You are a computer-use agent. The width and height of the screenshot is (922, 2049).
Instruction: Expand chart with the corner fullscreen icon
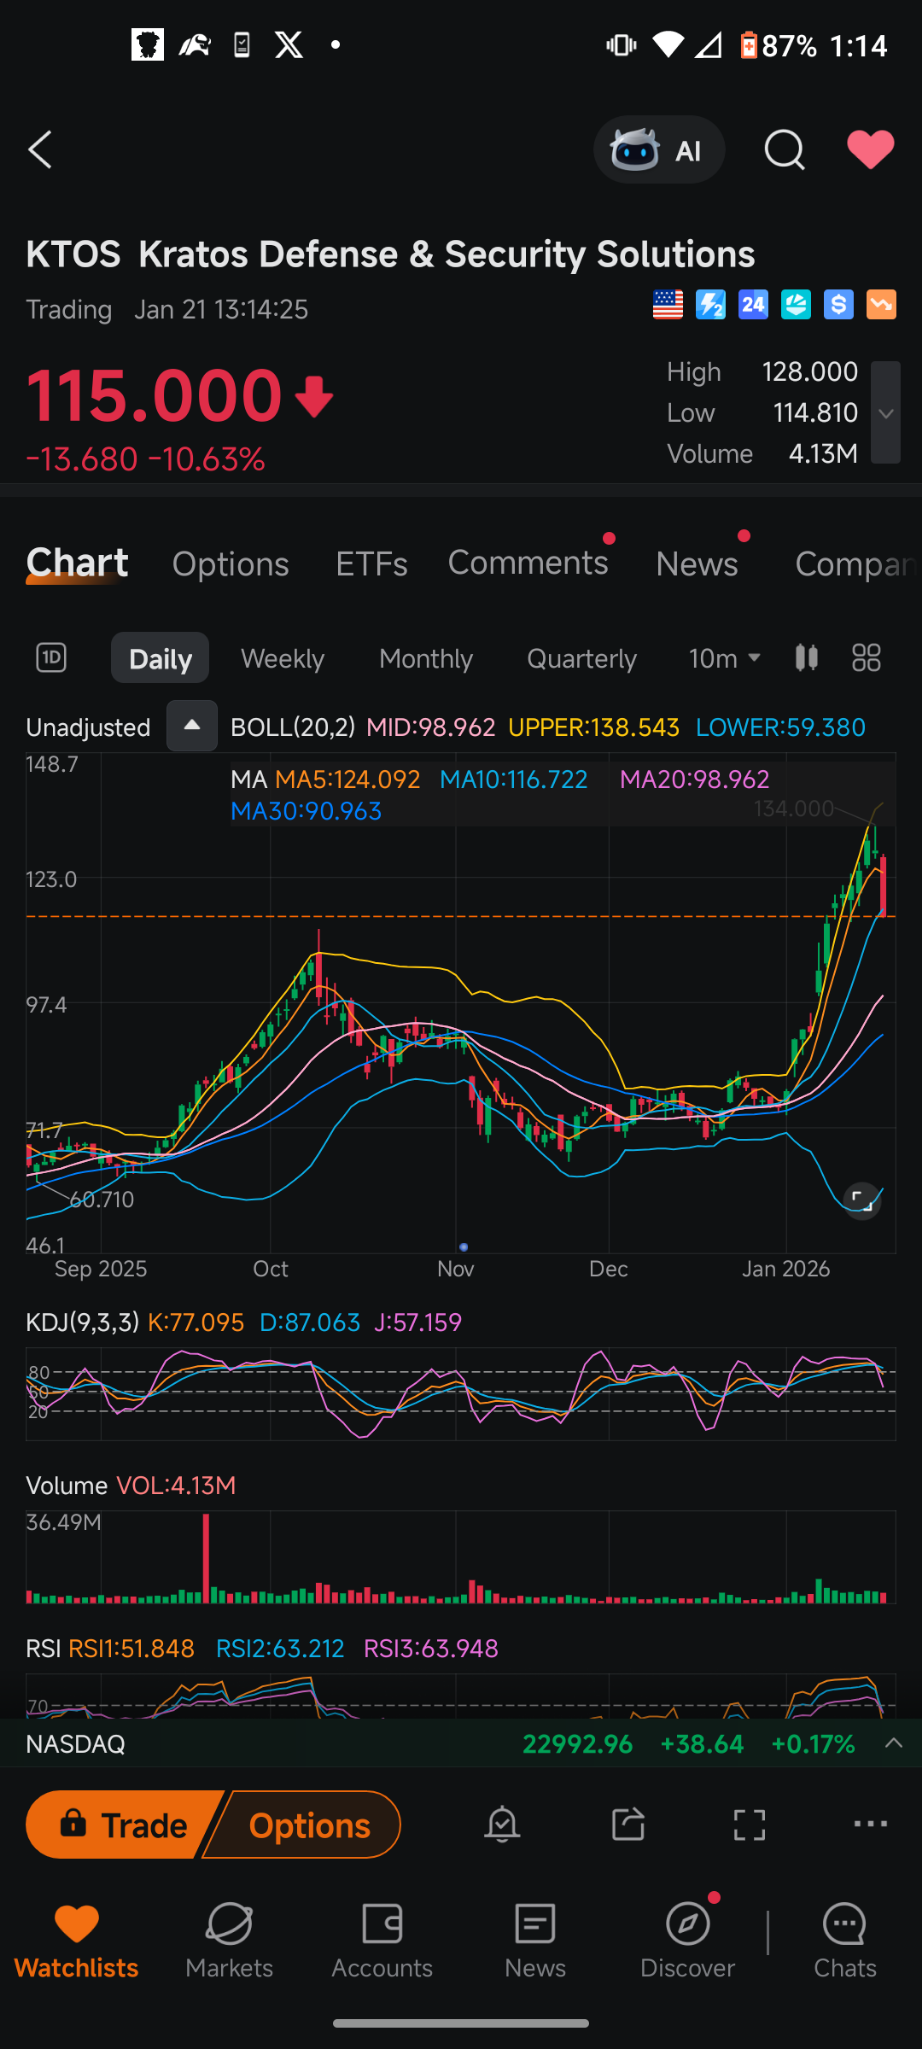coord(861,1200)
